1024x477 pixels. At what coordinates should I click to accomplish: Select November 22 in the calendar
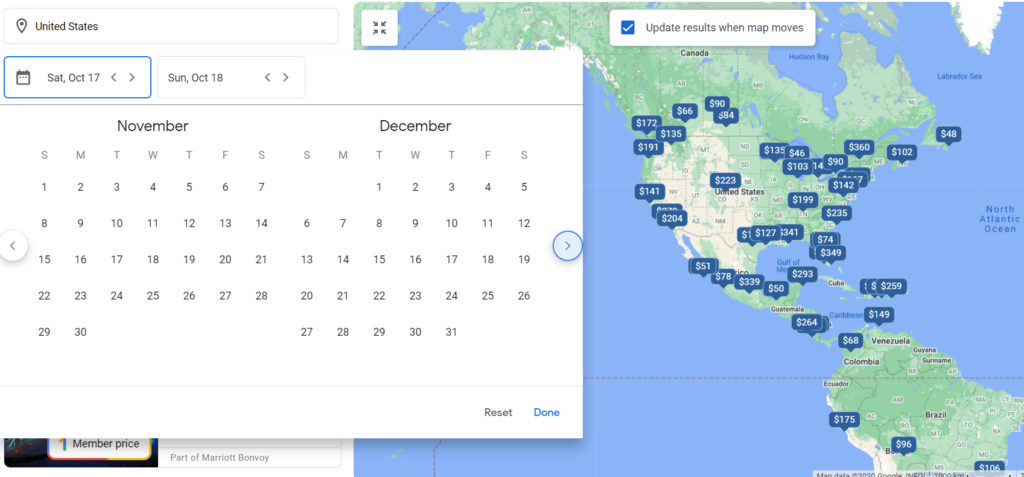pyautogui.click(x=44, y=296)
